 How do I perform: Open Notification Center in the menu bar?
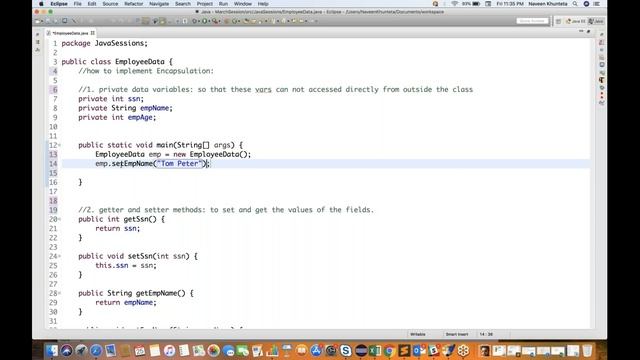click(596, 4)
